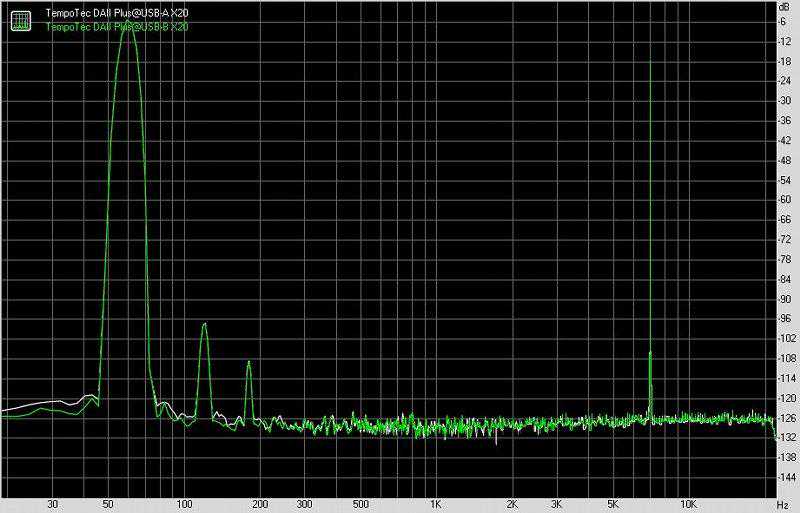Click the 500 frequency axis label
The height and width of the screenshot is (513, 800).
click(x=360, y=504)
